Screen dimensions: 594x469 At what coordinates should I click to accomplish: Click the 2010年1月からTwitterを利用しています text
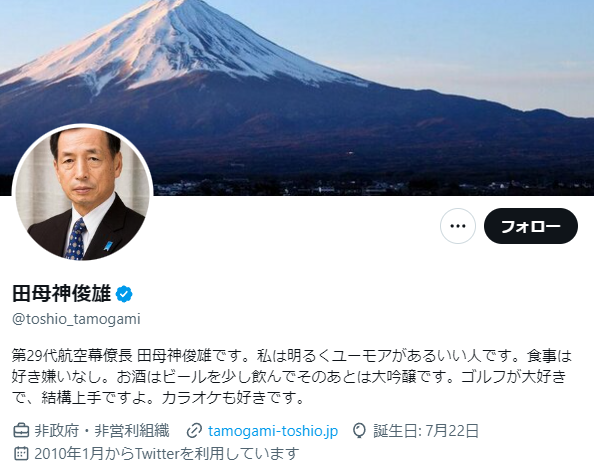167,453
